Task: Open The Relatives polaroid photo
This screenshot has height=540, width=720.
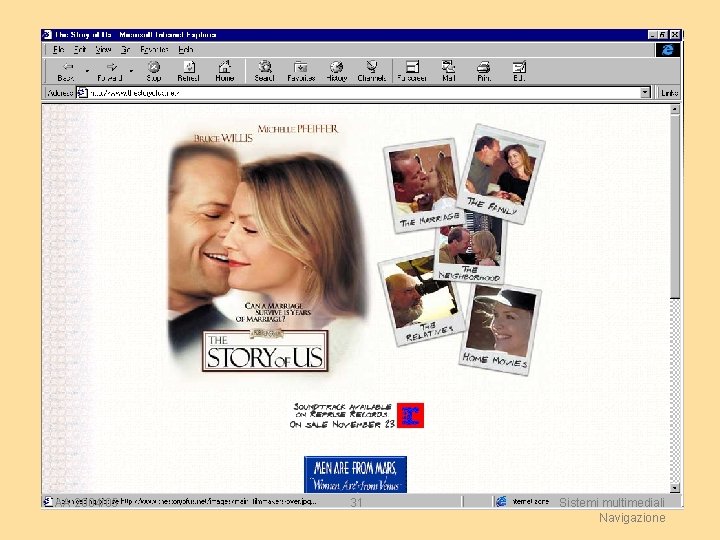Action: point(421,300)
